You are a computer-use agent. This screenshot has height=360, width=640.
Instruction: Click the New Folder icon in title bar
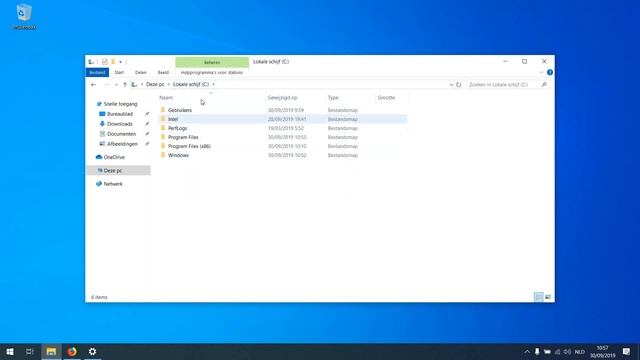[113, 62]
